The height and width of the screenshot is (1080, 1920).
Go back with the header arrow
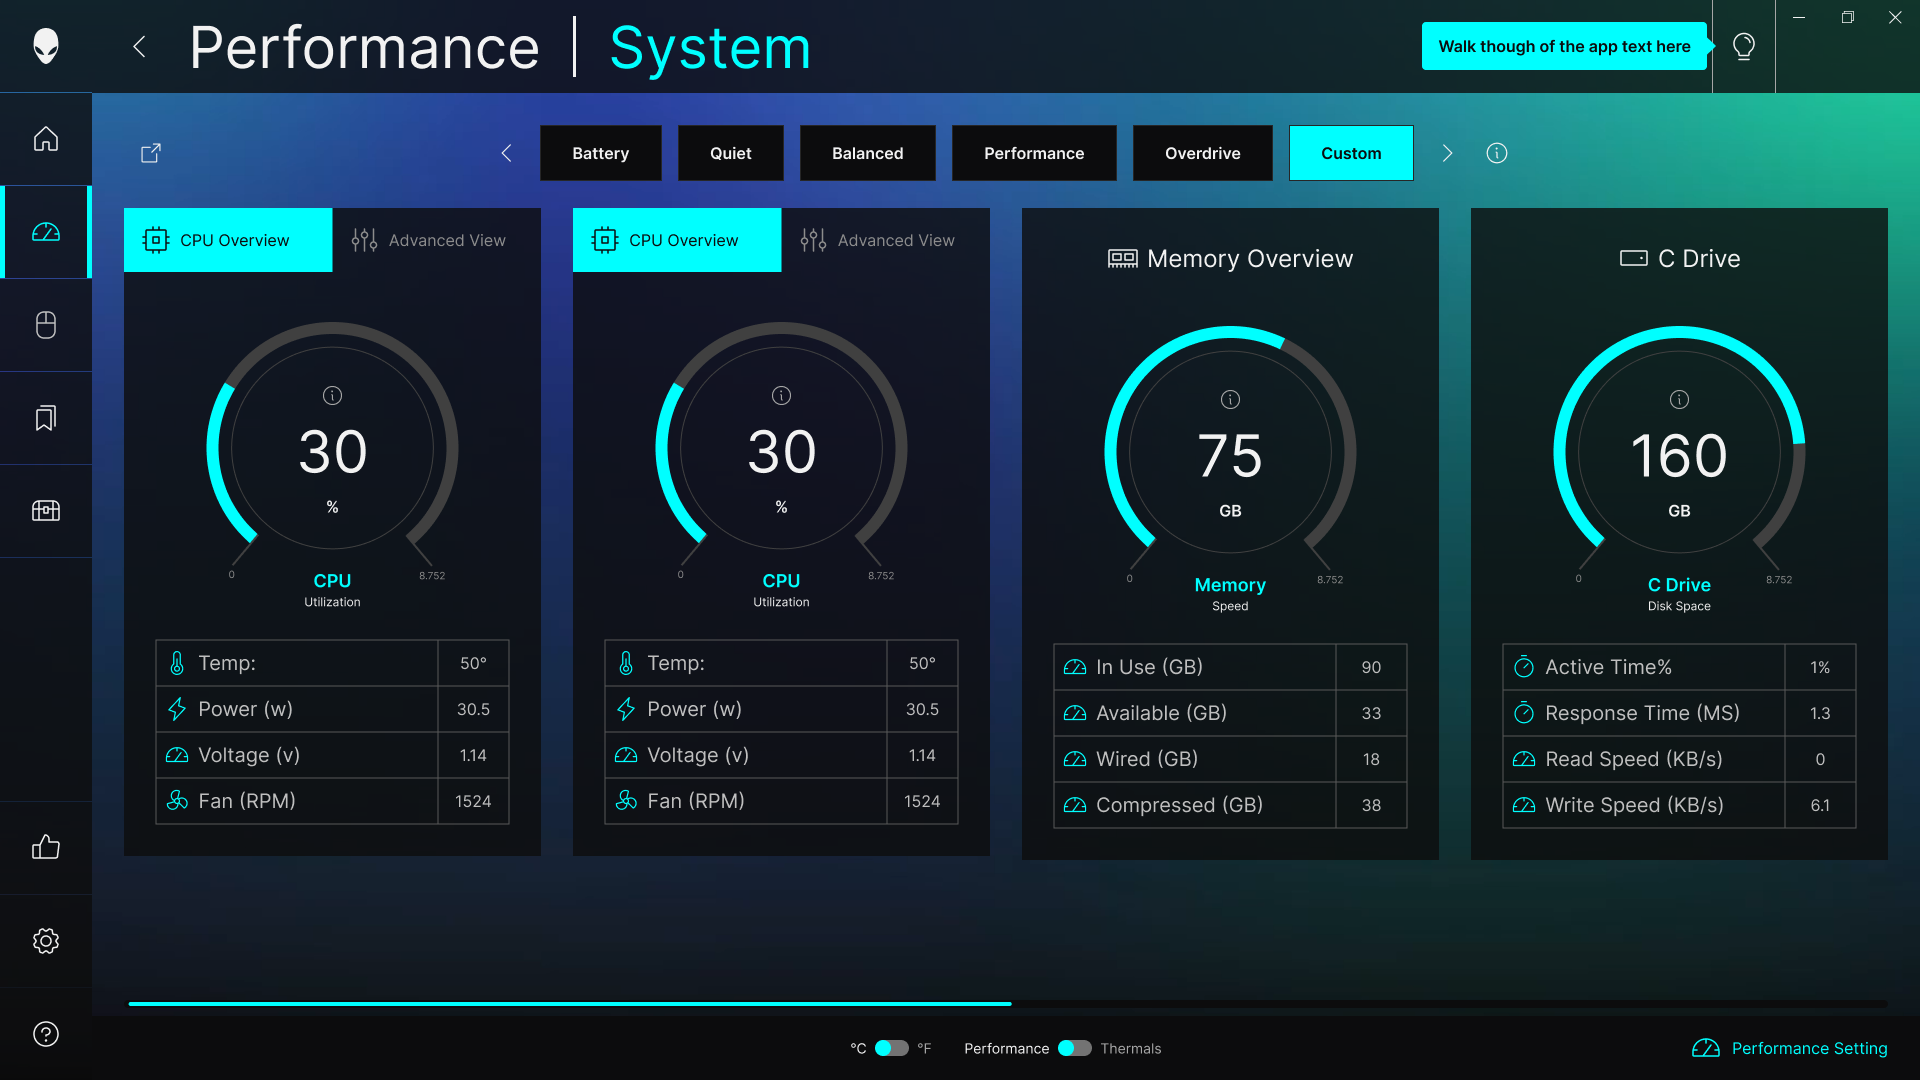click(140, 46)
